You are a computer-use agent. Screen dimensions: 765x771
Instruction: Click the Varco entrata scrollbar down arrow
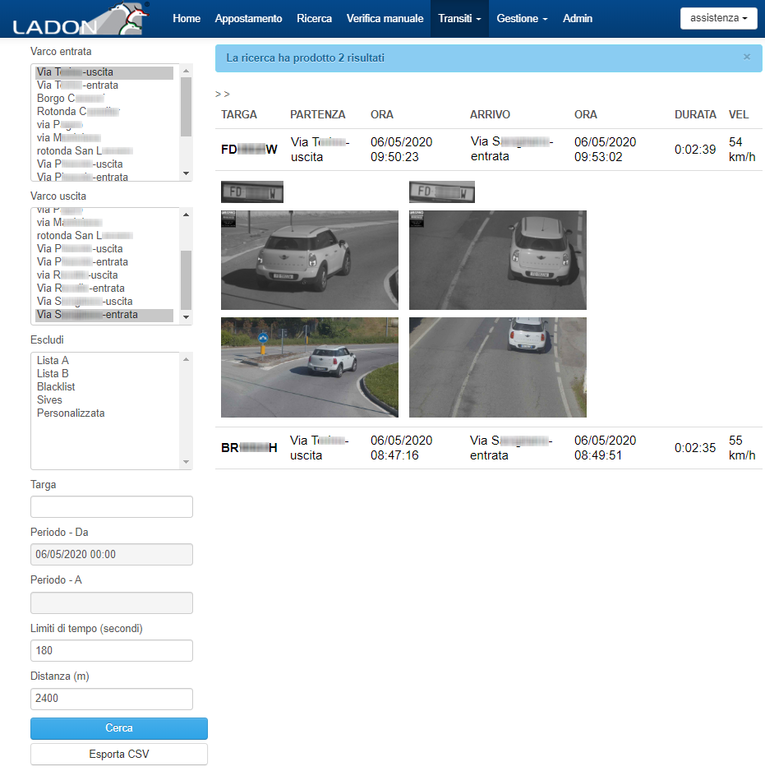click(186, 174)
